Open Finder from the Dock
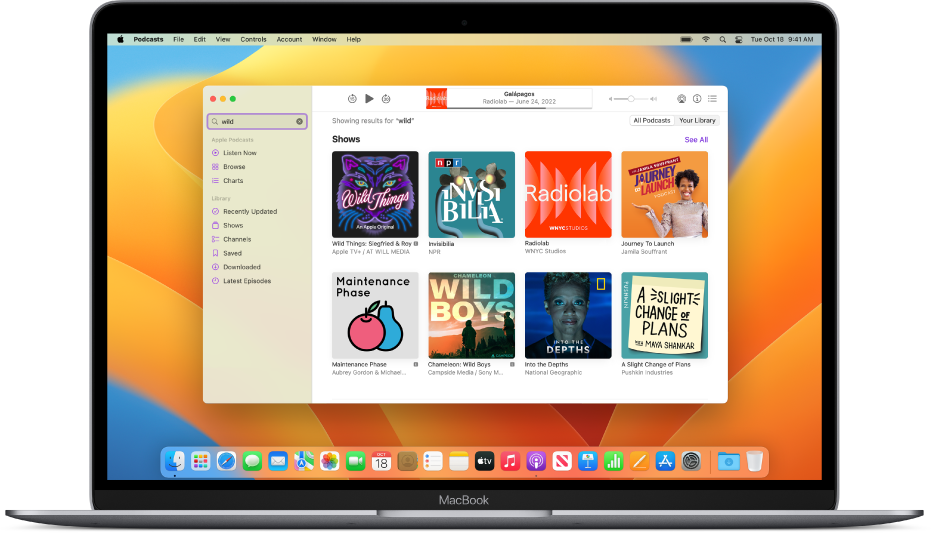 point(175,461)
